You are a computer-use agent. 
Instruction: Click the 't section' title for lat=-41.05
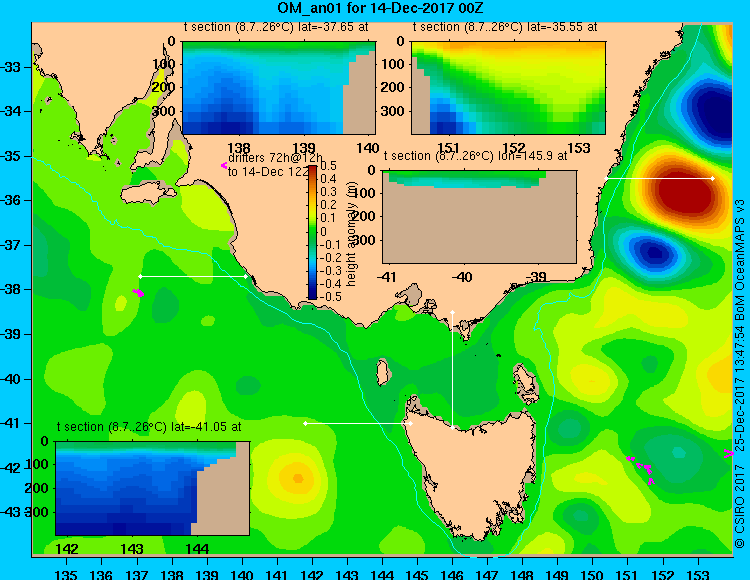point(149,427)
